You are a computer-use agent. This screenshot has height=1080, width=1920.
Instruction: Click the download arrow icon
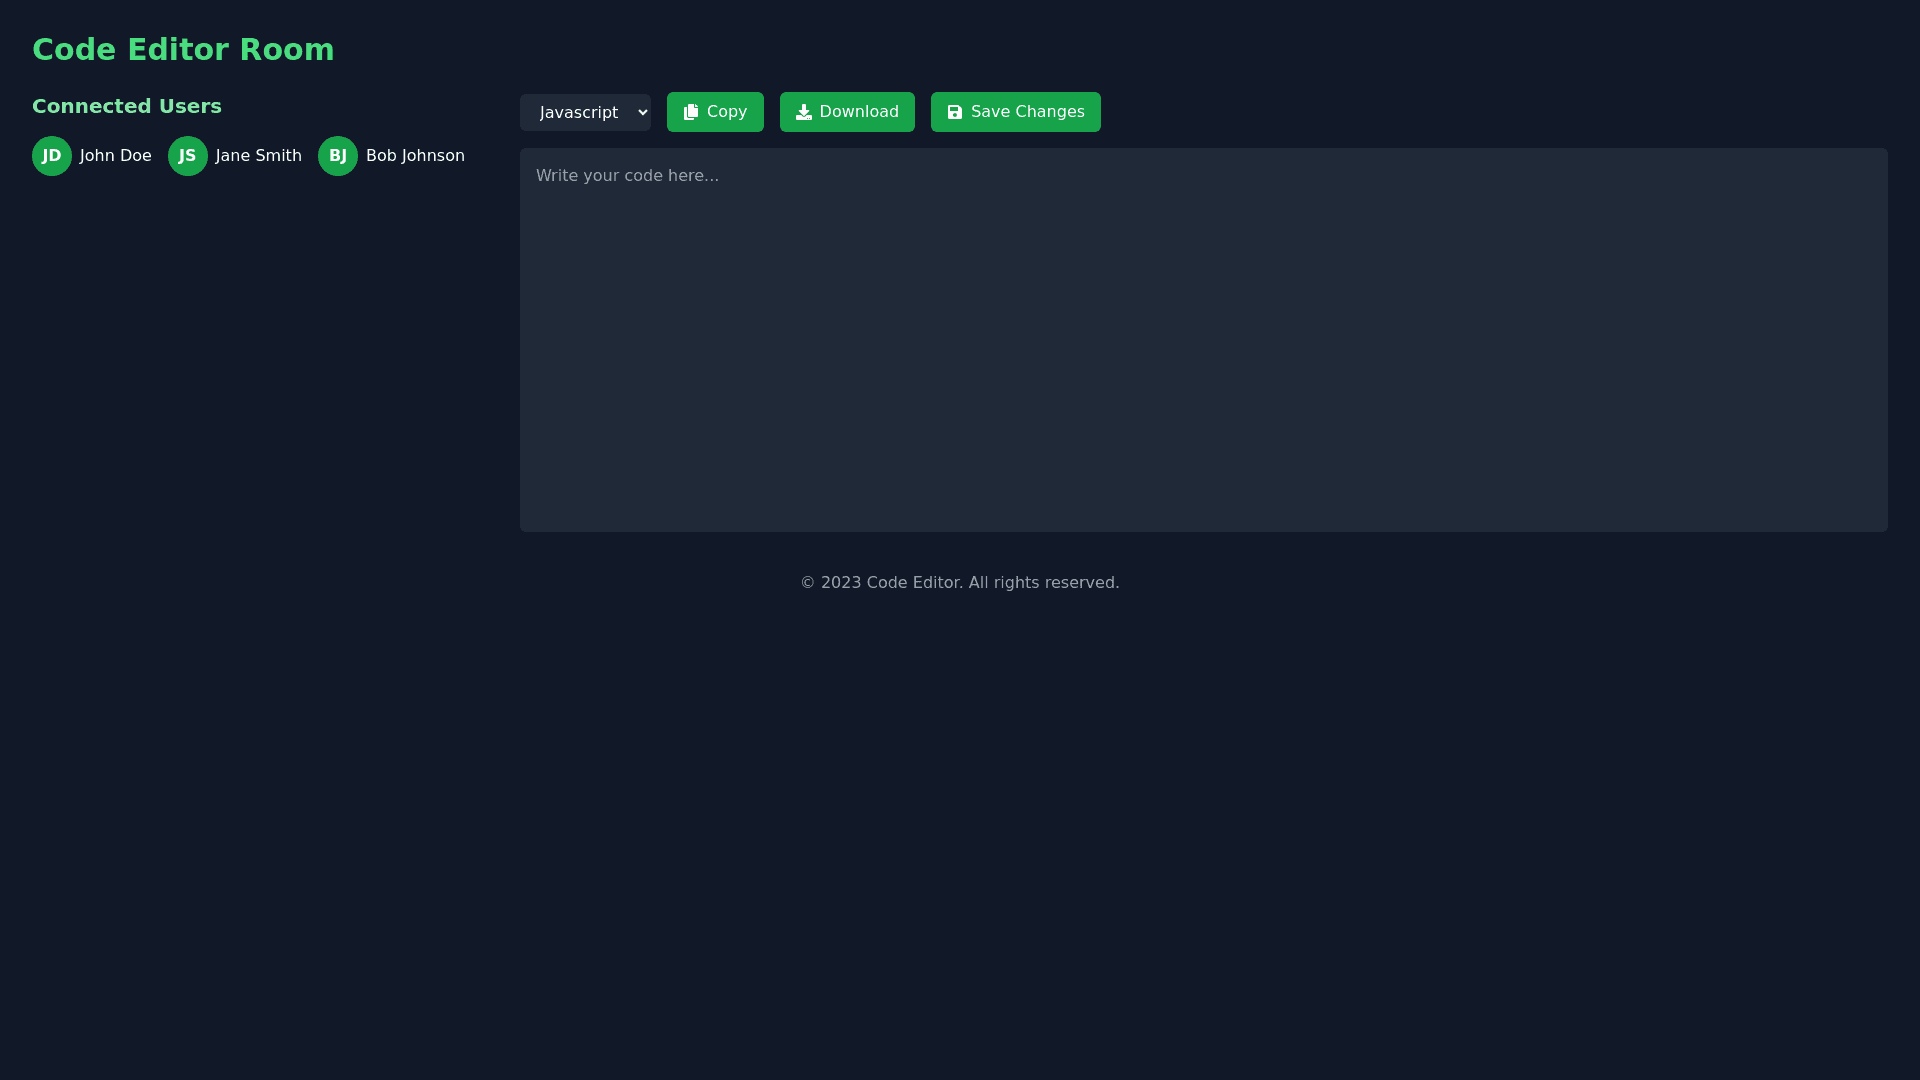[804, 112]
